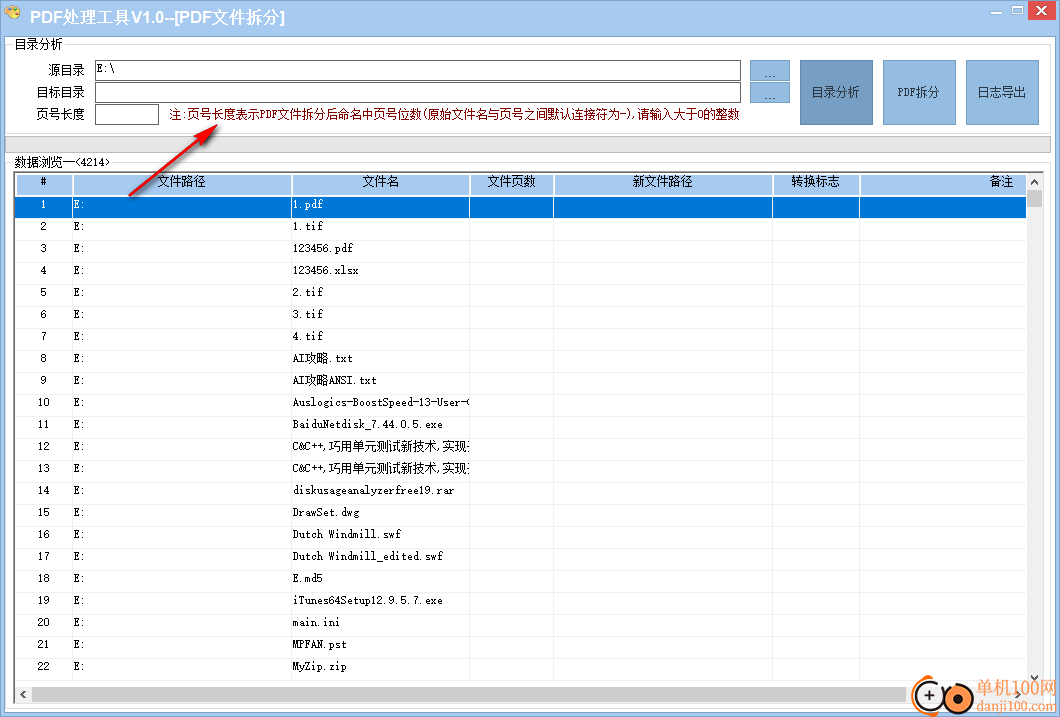This screenshot has height=717, width=1060.
Task: Sort by the 新文件路径 column header
Action: [x=663, y=182]
